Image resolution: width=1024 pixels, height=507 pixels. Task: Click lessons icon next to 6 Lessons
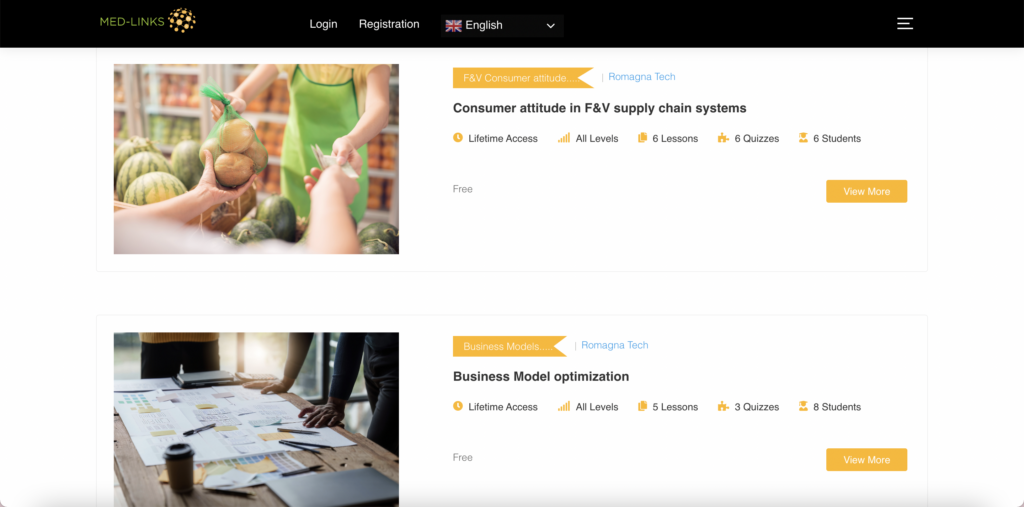642,138
